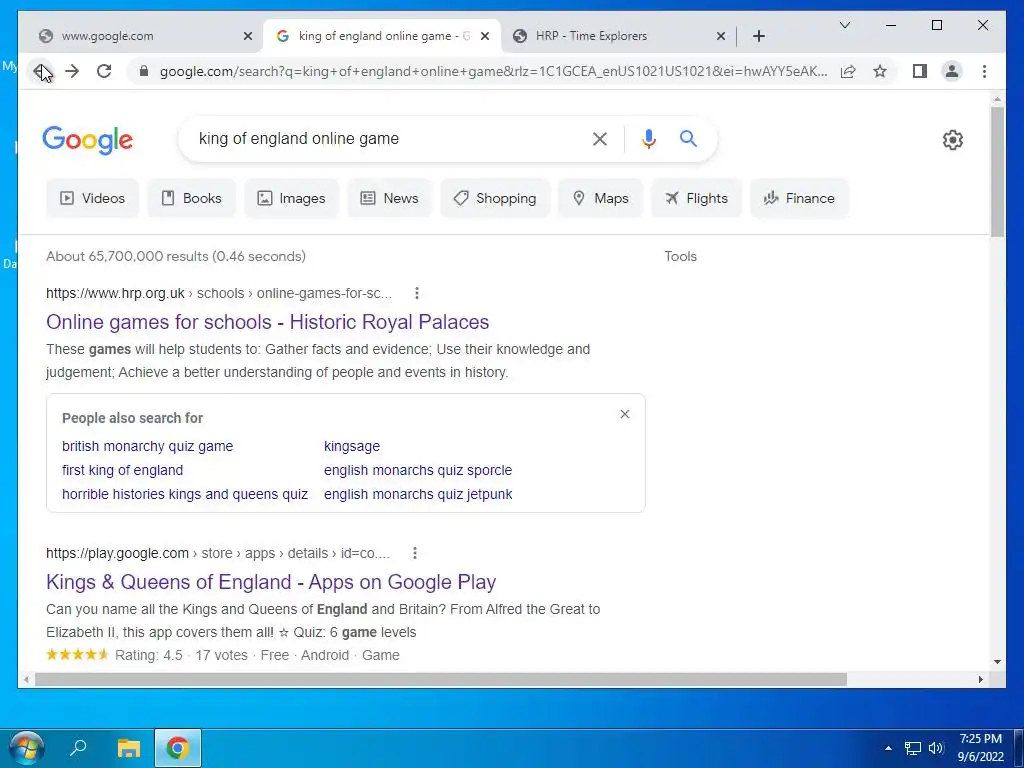Open network status in system tray
Viewport: 1024px width, 768px height.
912,748
